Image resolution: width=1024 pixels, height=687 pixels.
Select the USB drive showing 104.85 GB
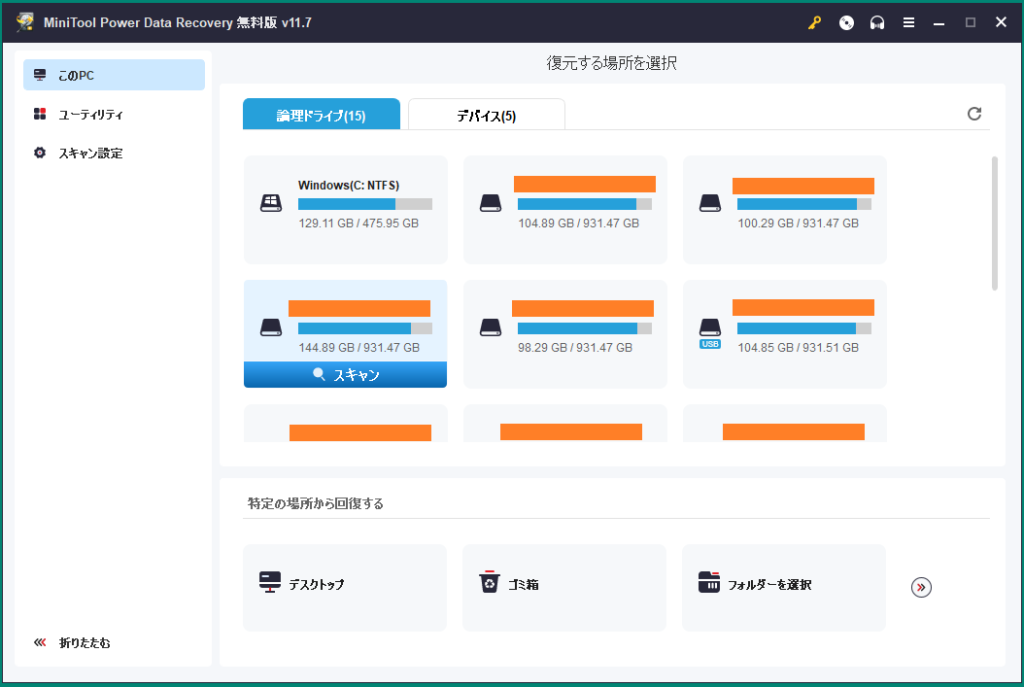coord(784,334)
